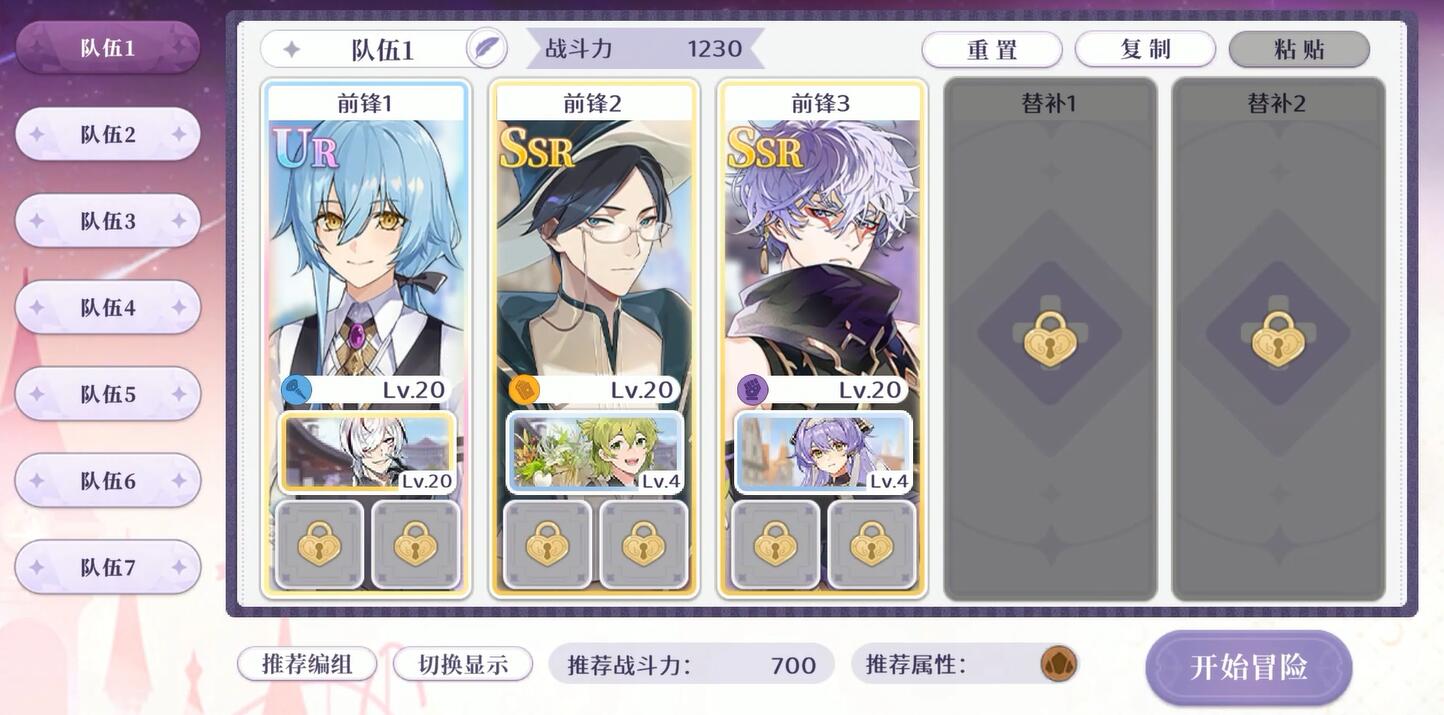
Task: Click the 推荐编组 recommended lineup button
Action: 307,664
